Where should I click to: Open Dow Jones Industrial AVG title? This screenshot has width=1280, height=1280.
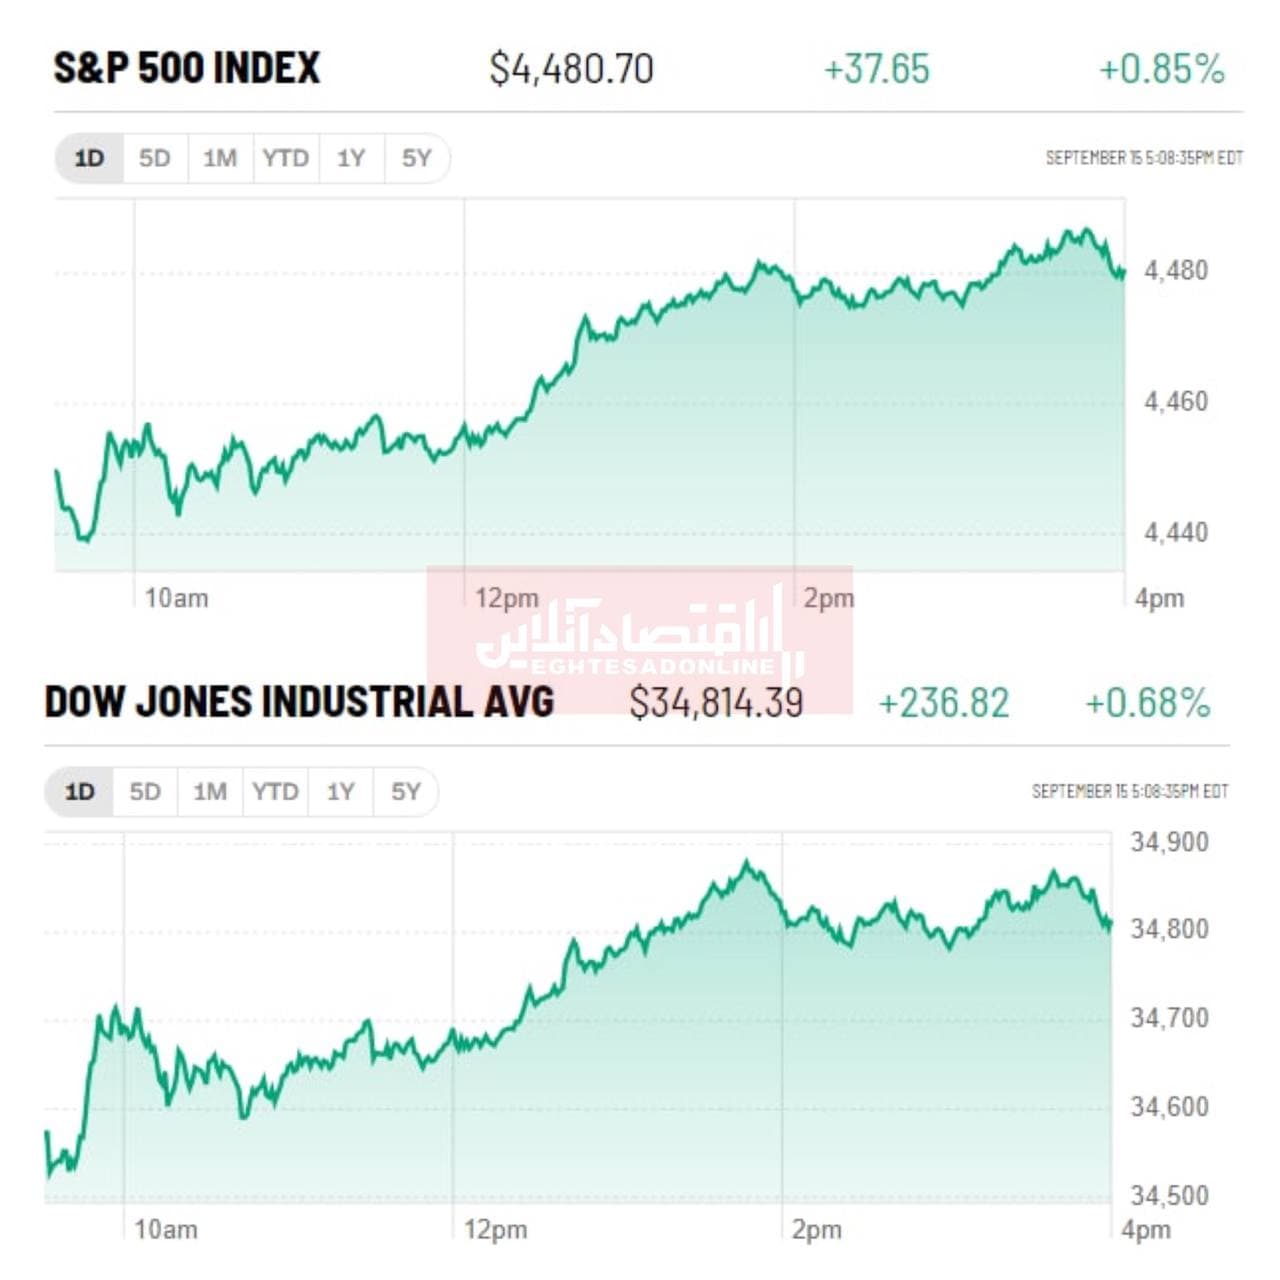click(299, 702)
